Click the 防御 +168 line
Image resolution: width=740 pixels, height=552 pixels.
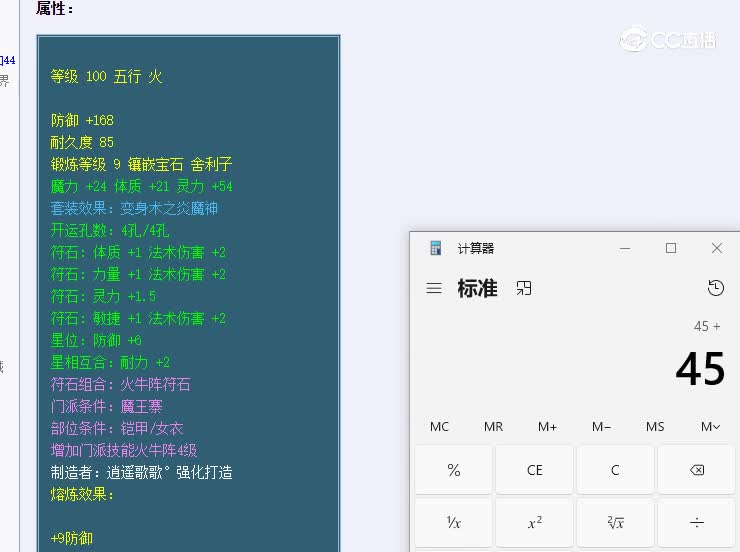tap(82, 120)
